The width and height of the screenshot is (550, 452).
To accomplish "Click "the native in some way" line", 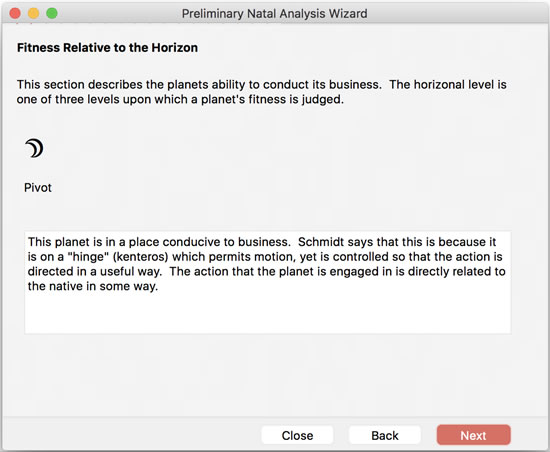I will (x=93, y=286).
